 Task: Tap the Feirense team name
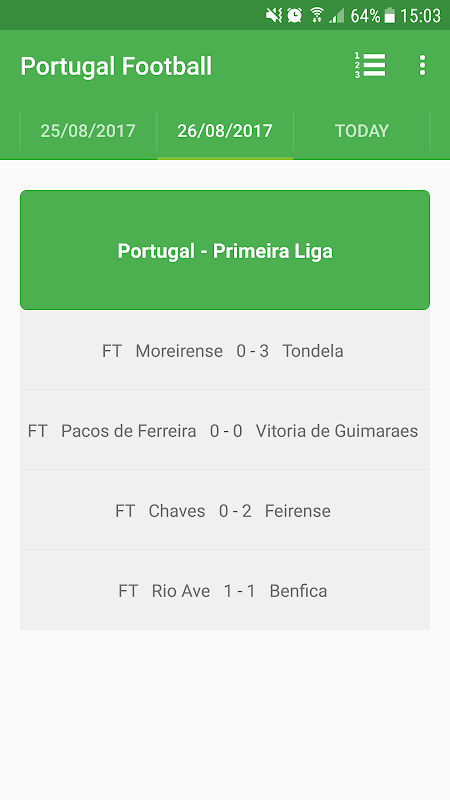(297, 511)
